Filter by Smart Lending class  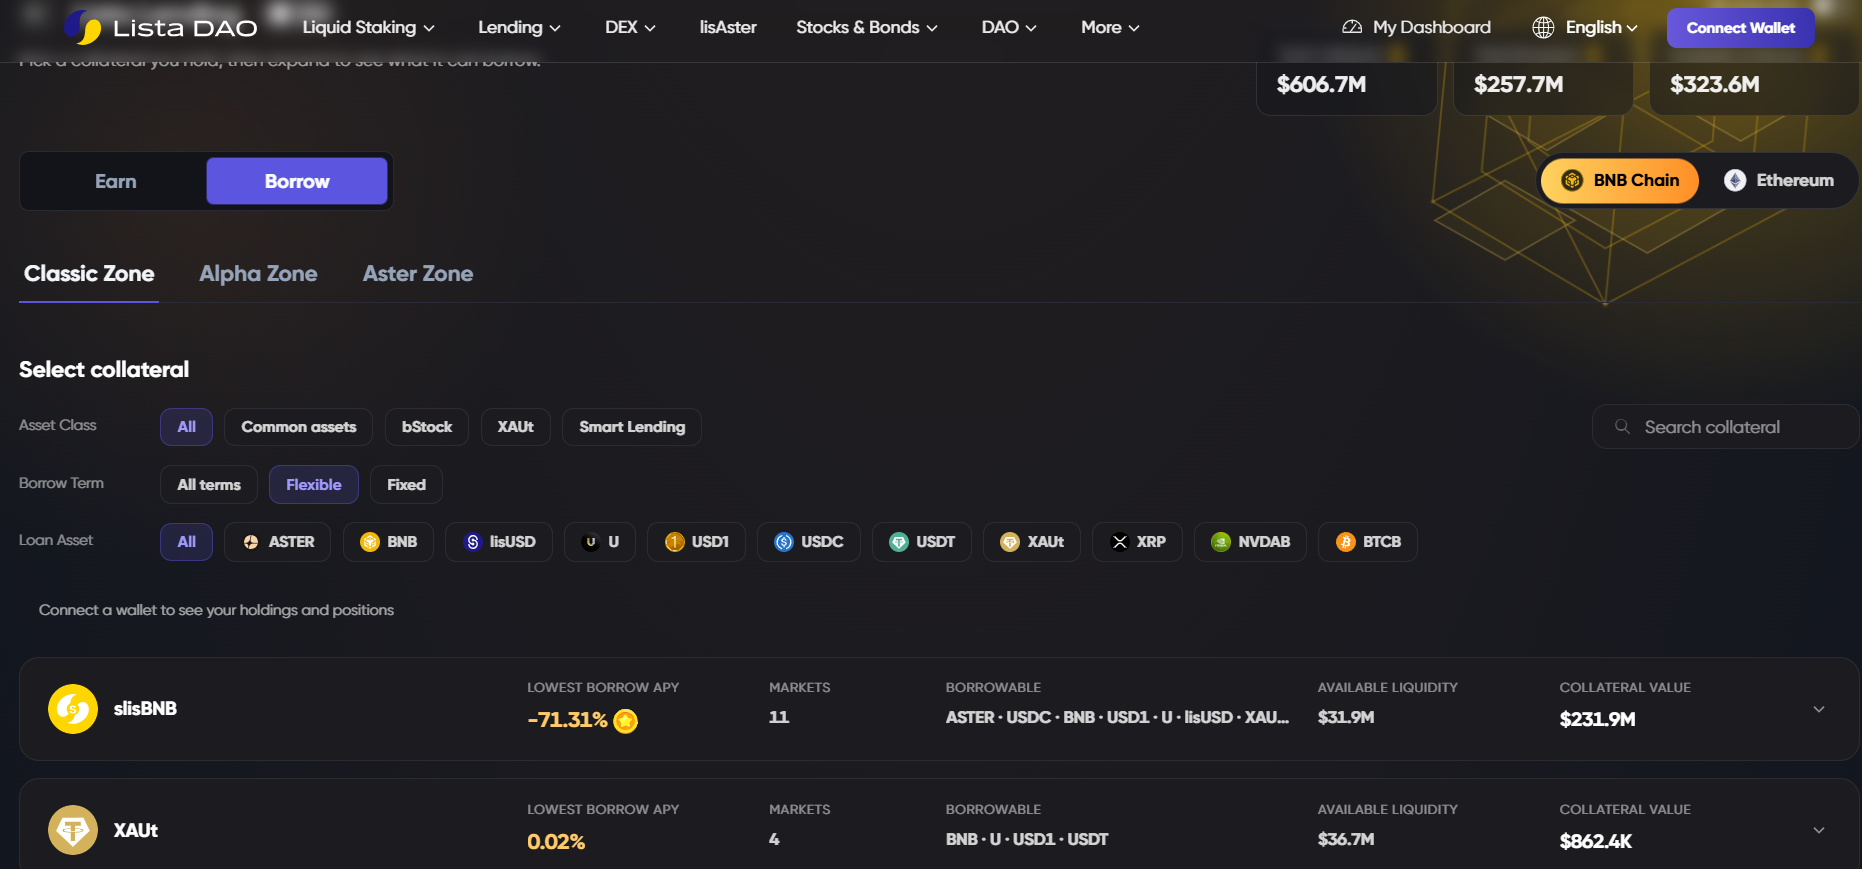[x=632, y=427]
